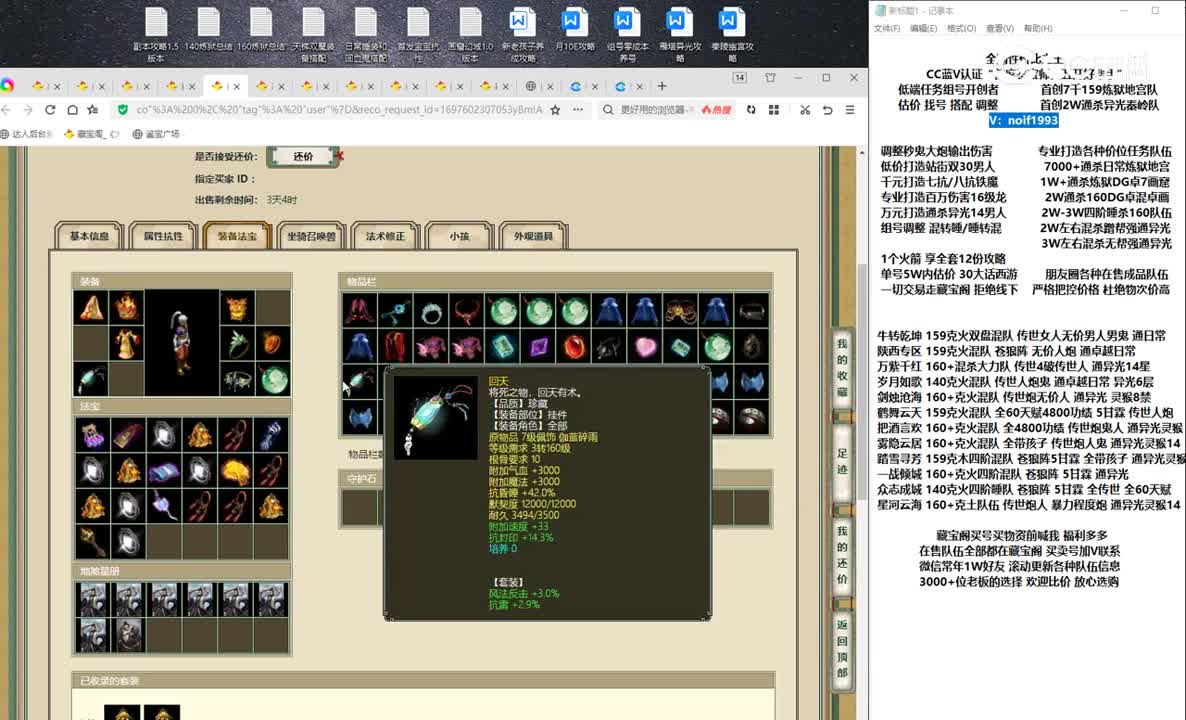This screenshot has height=720, width=1186.
Task: Switch to the 属性抗性 tab
Action: [163, 236]
